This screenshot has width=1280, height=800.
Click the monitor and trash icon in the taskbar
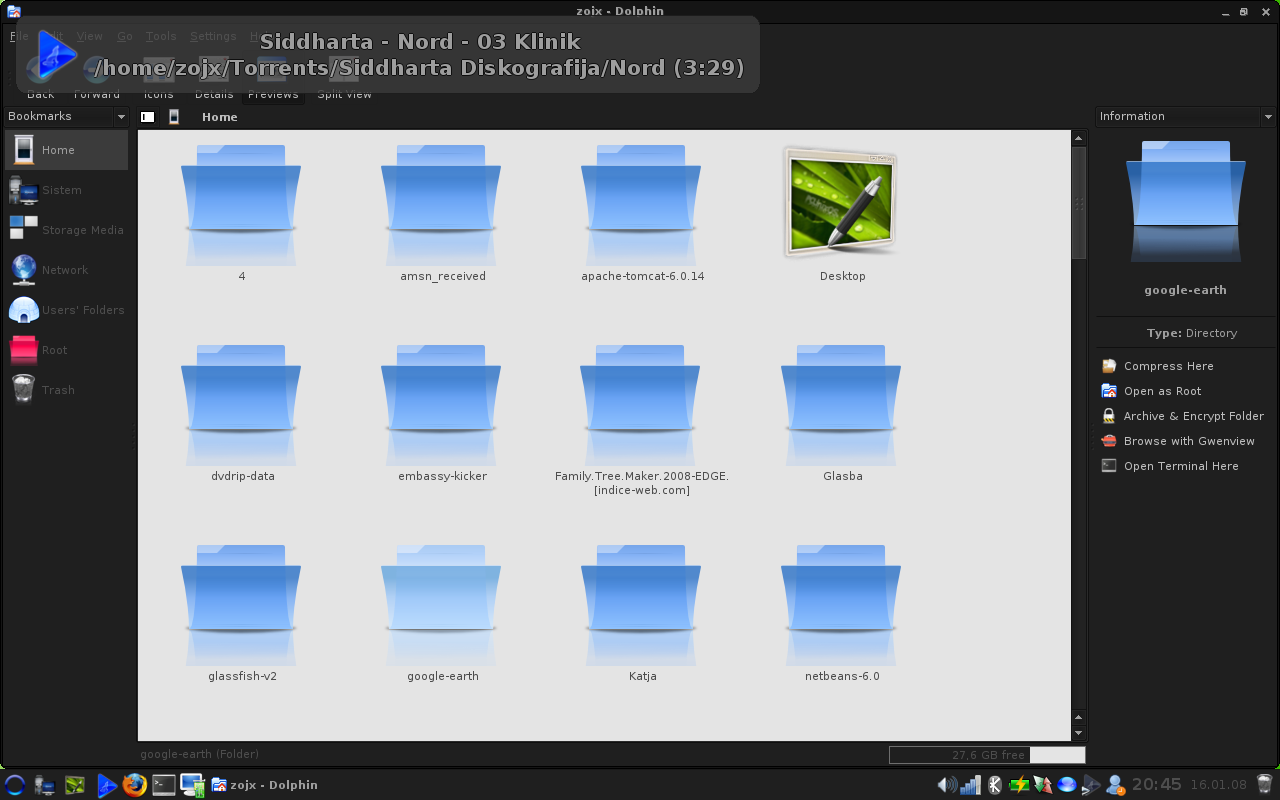coord(192,785)
